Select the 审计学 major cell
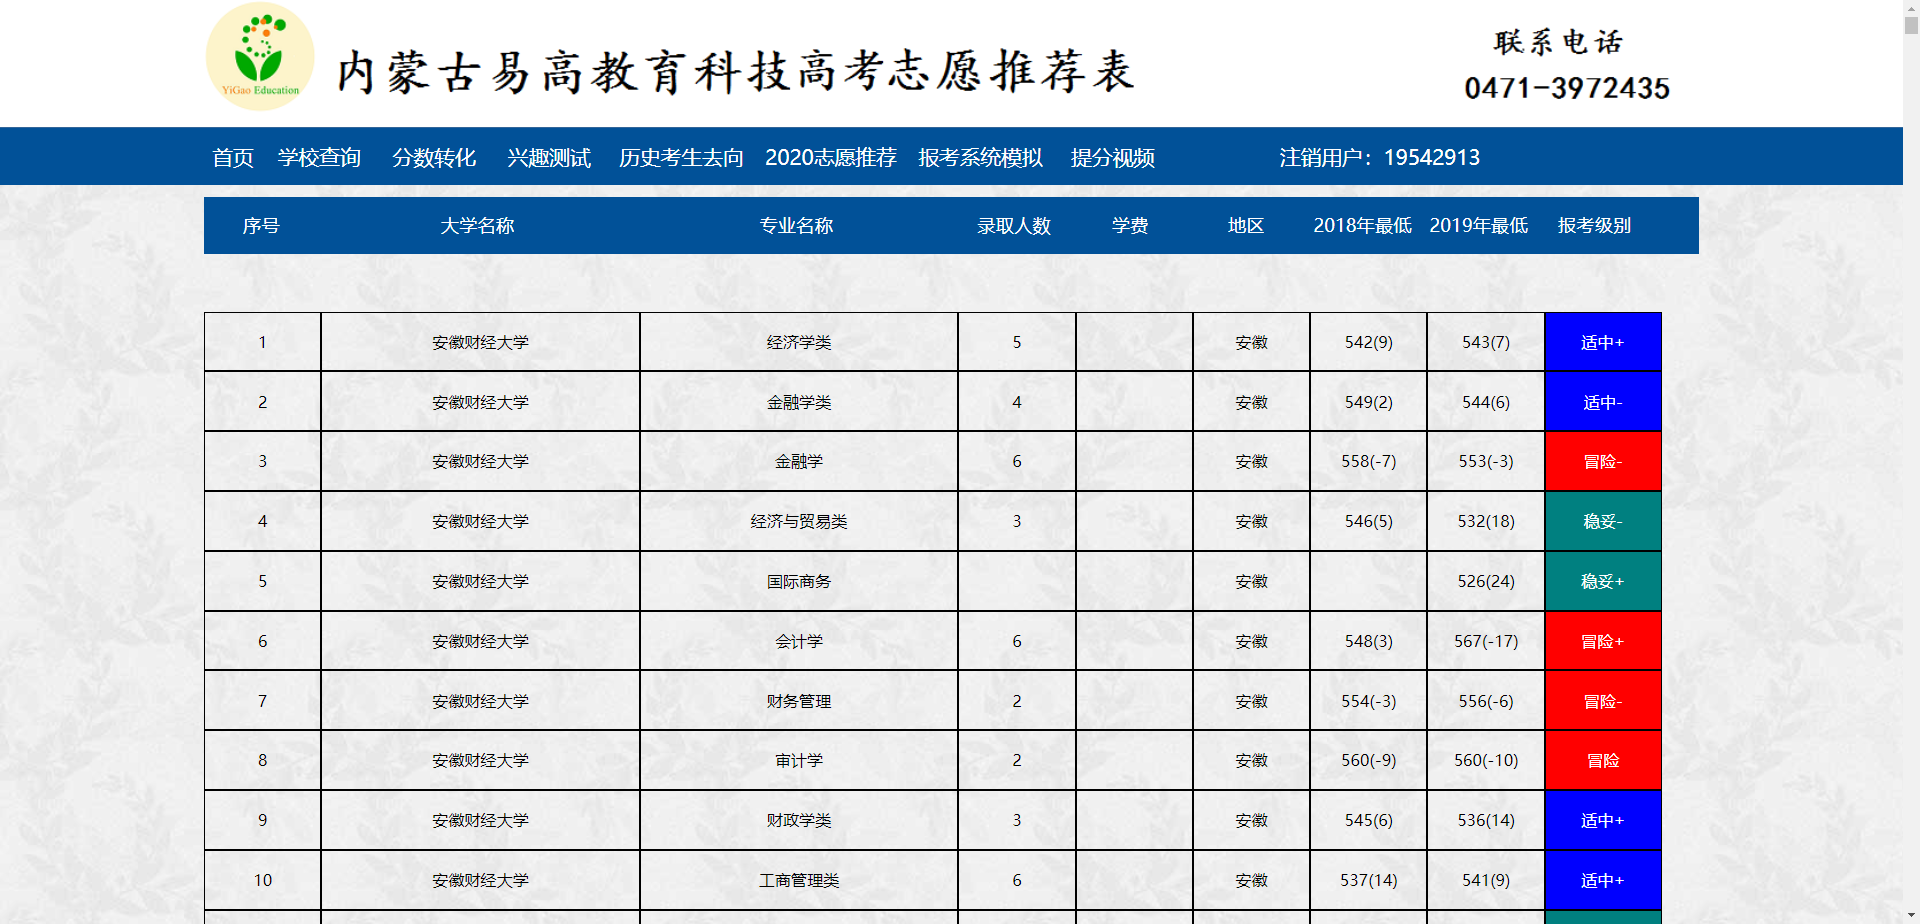The height and width of the screenshot is (924, 1920). pyautogui.click(x=799, y=760)
